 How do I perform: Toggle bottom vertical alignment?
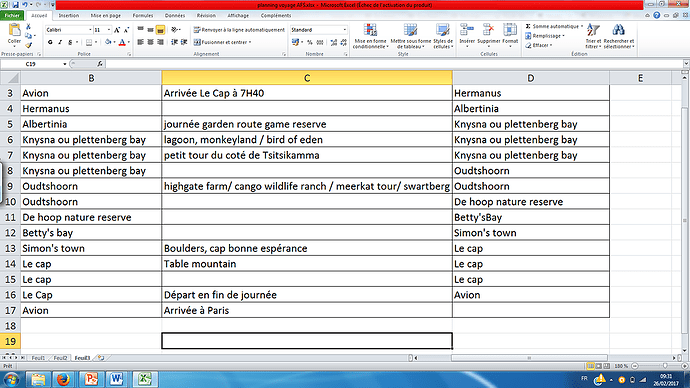[x=161, y=30]
